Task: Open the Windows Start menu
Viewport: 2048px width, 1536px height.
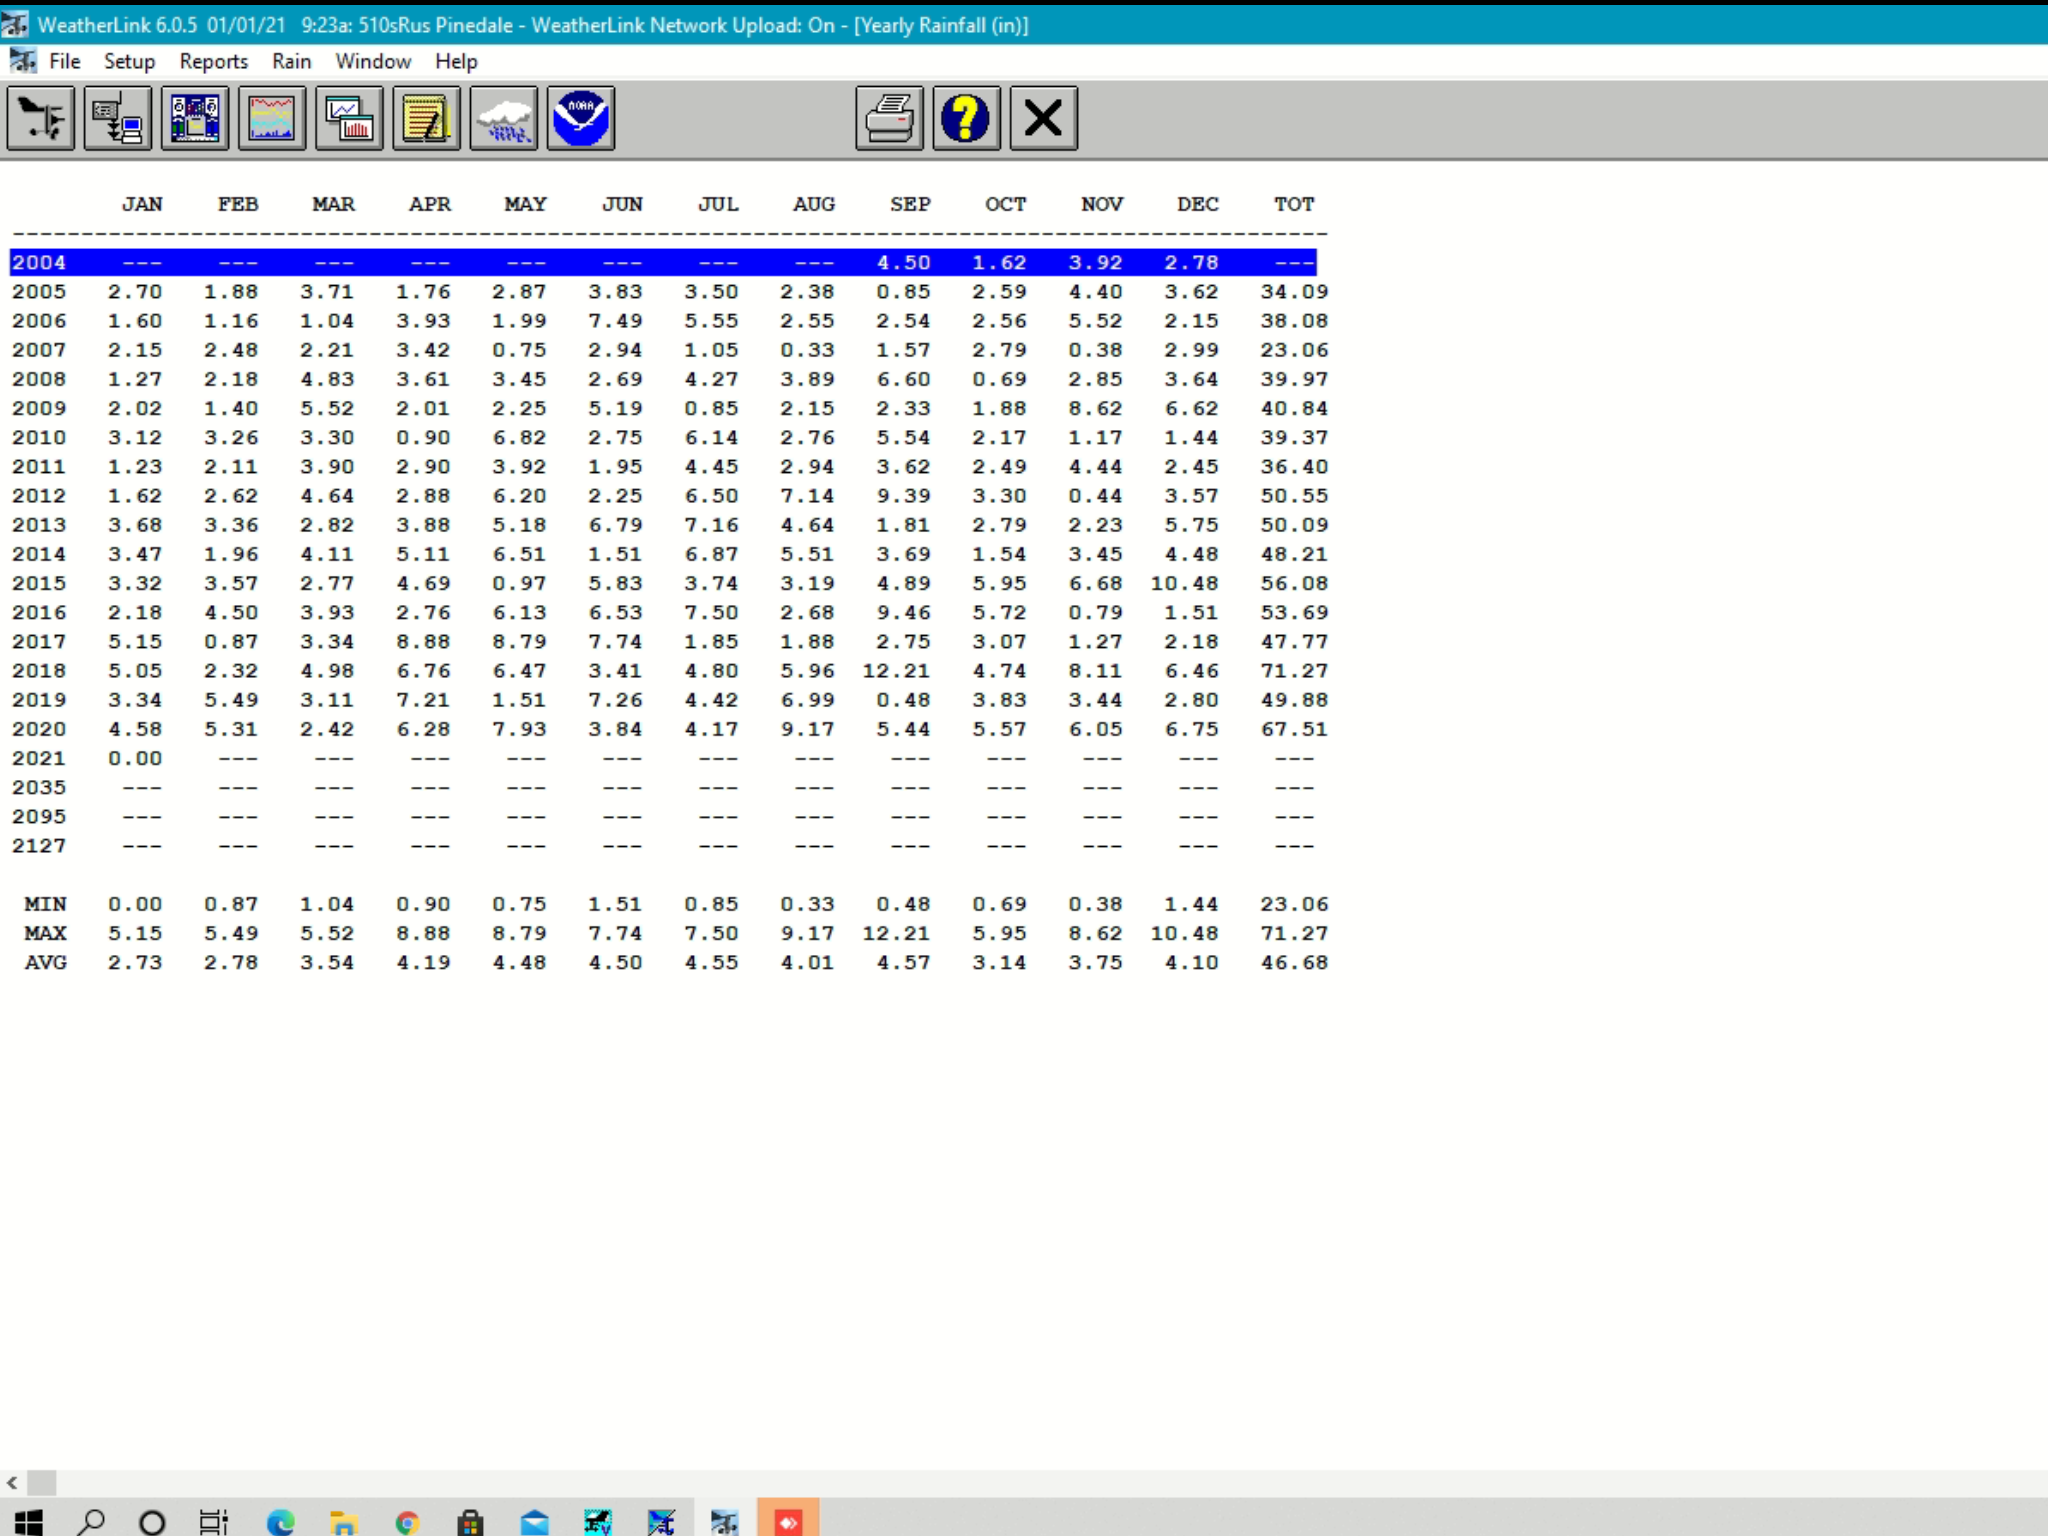Action: pos(29,1522)
